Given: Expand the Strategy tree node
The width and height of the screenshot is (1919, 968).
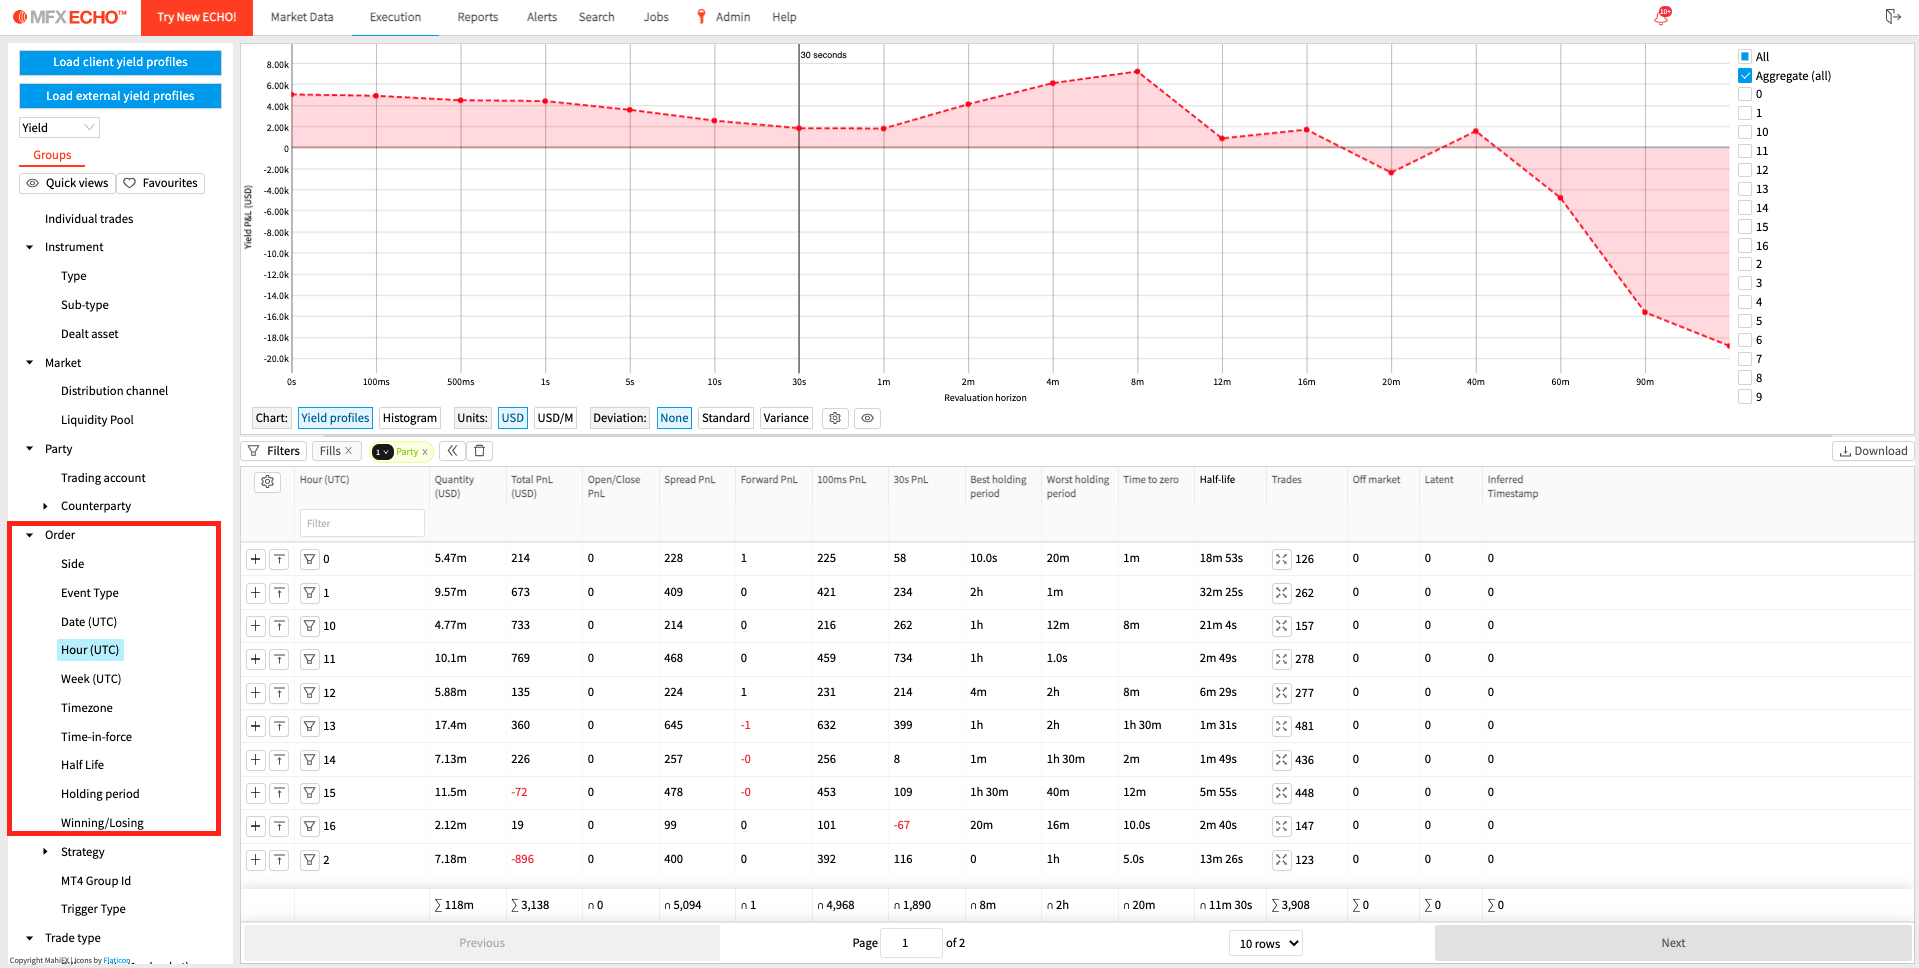Looking at the screenshot, I should point(45,852).
